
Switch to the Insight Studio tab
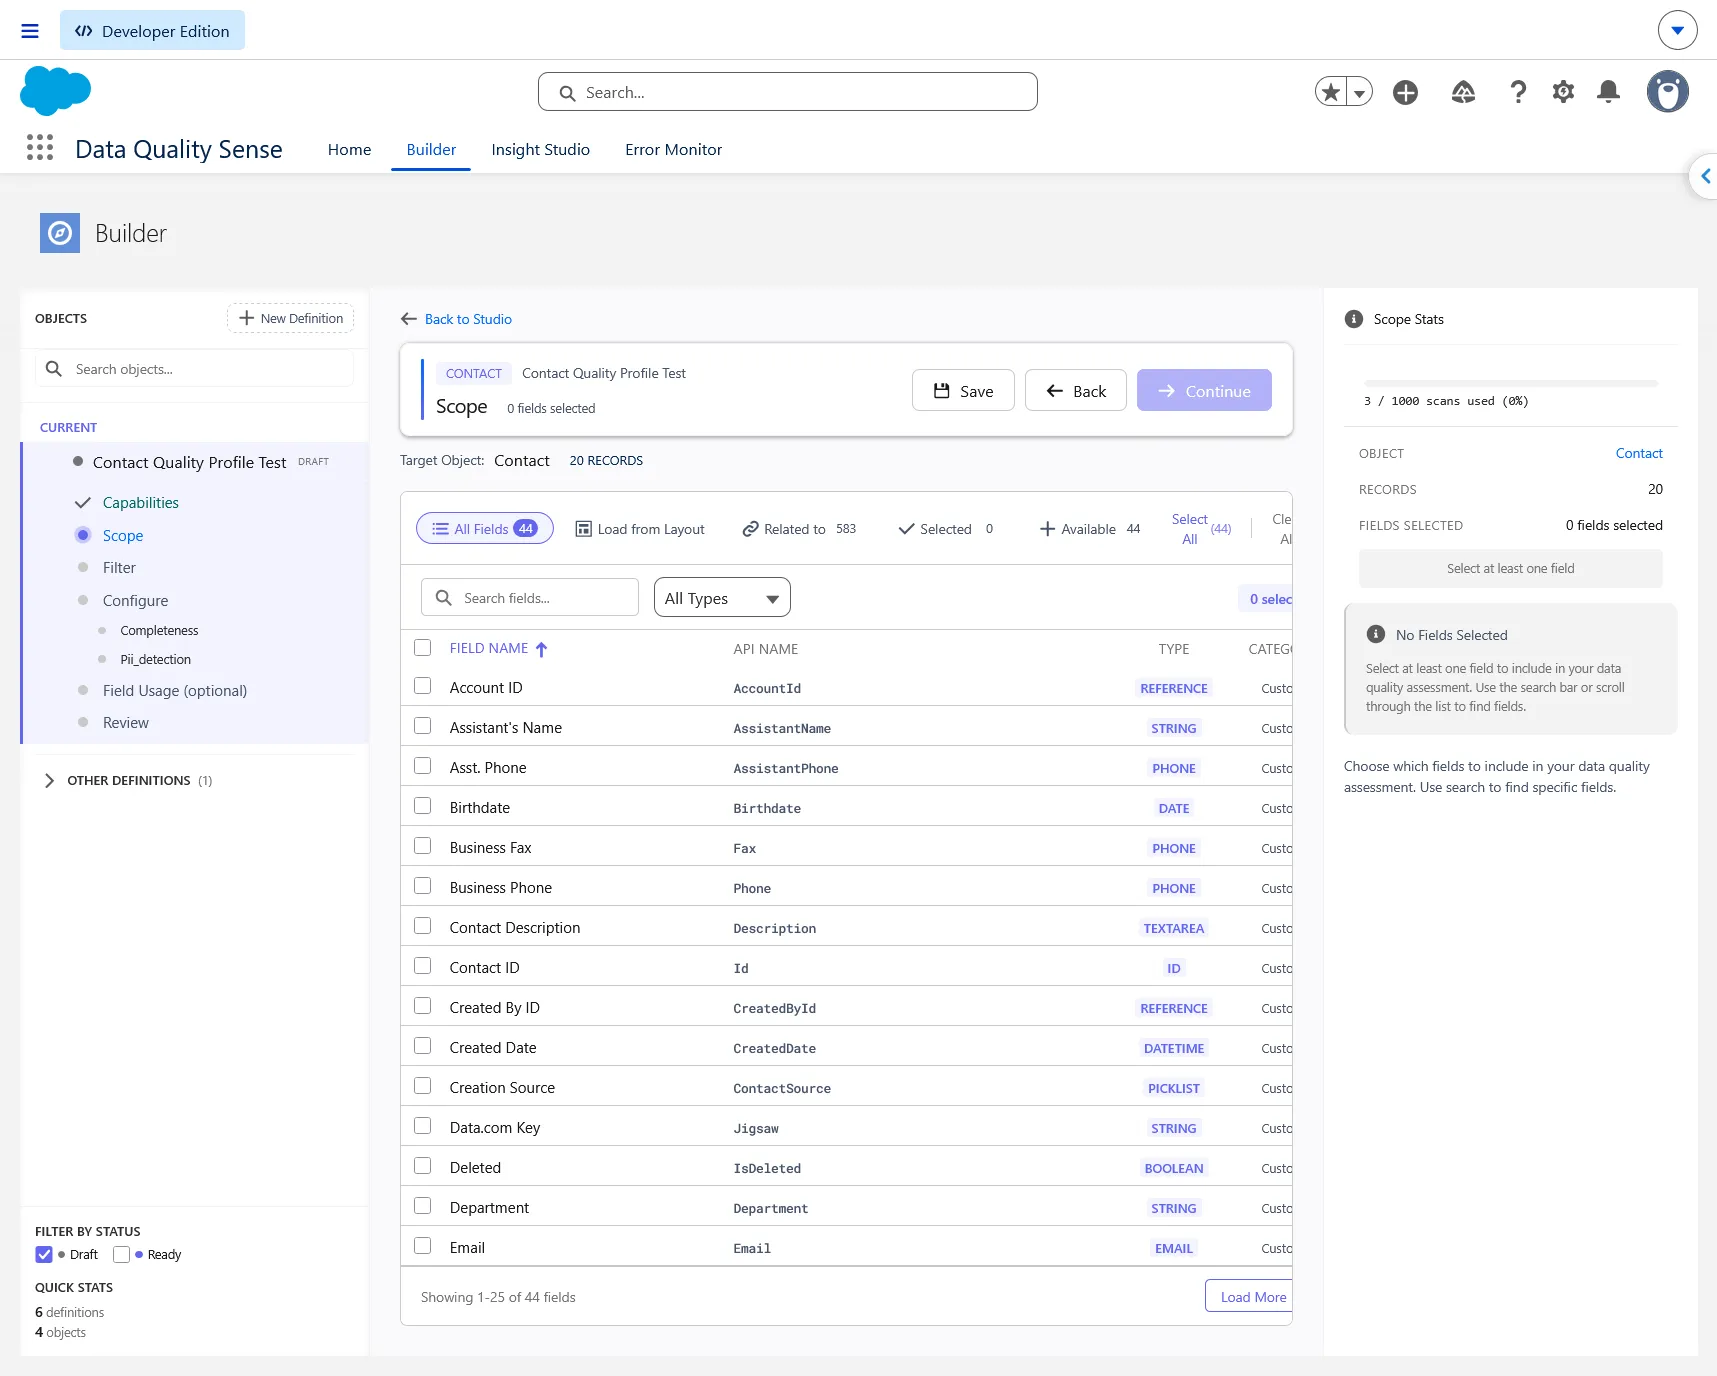coord(540,149)
